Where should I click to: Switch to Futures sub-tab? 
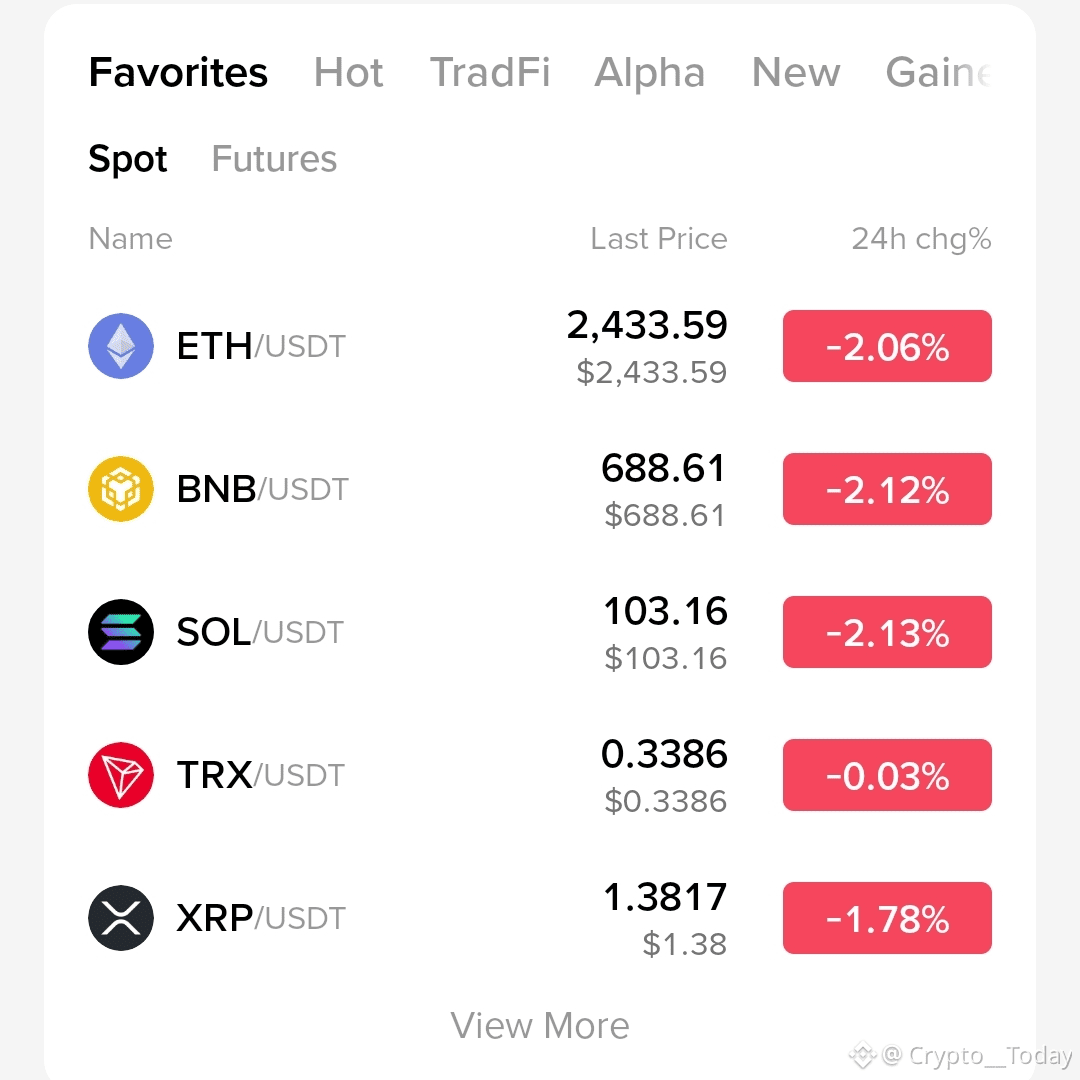click(274, 159)
